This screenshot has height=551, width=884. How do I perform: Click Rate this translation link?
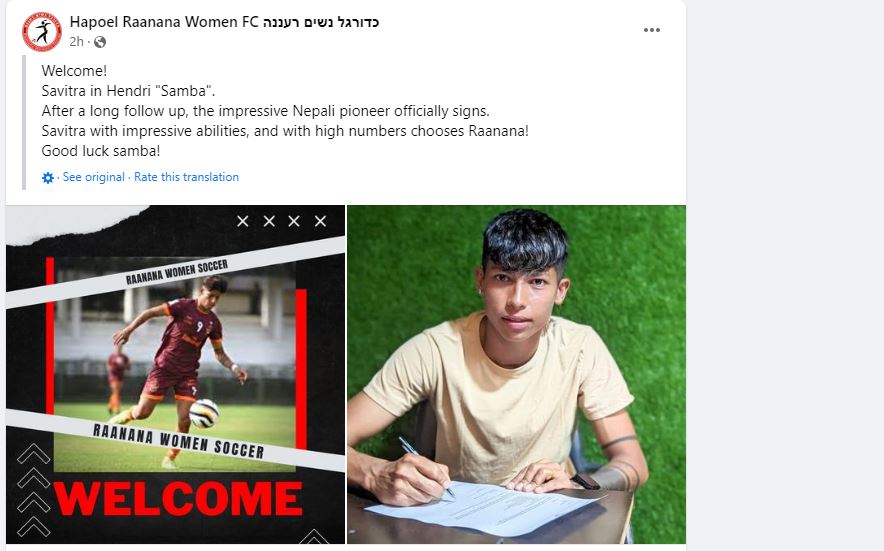[x=186, y=177]
